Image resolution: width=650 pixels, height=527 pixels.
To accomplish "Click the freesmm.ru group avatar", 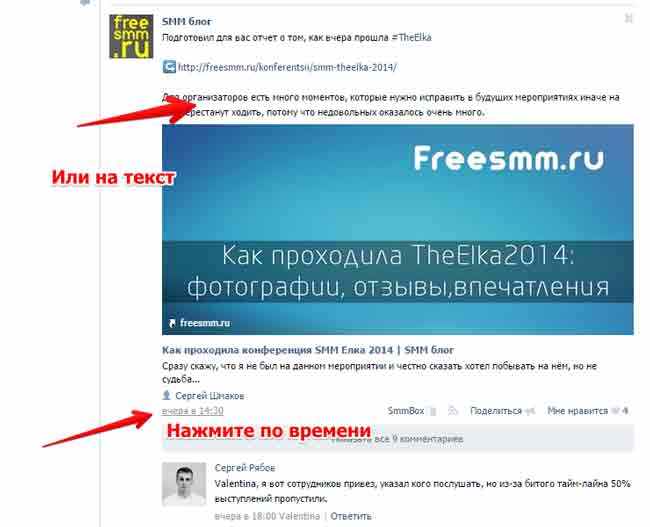I will tap(131, 36).
